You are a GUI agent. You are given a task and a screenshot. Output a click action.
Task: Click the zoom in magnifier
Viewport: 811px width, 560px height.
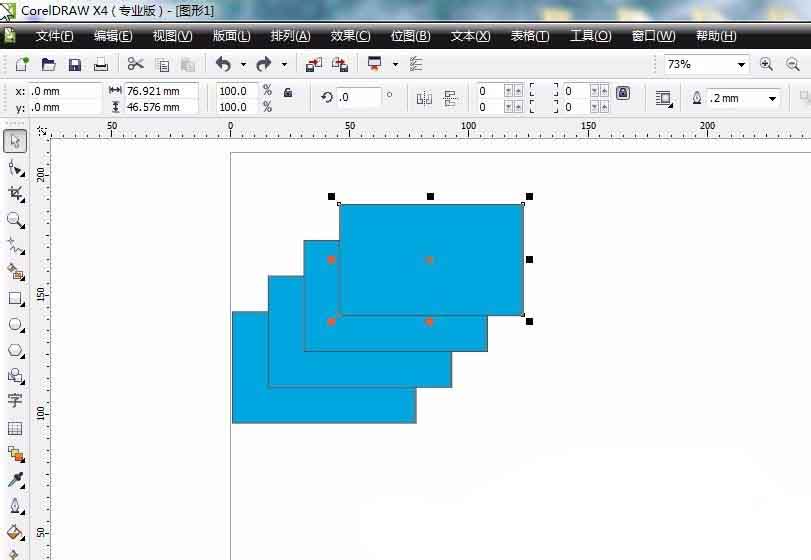[x=767, y=64]
